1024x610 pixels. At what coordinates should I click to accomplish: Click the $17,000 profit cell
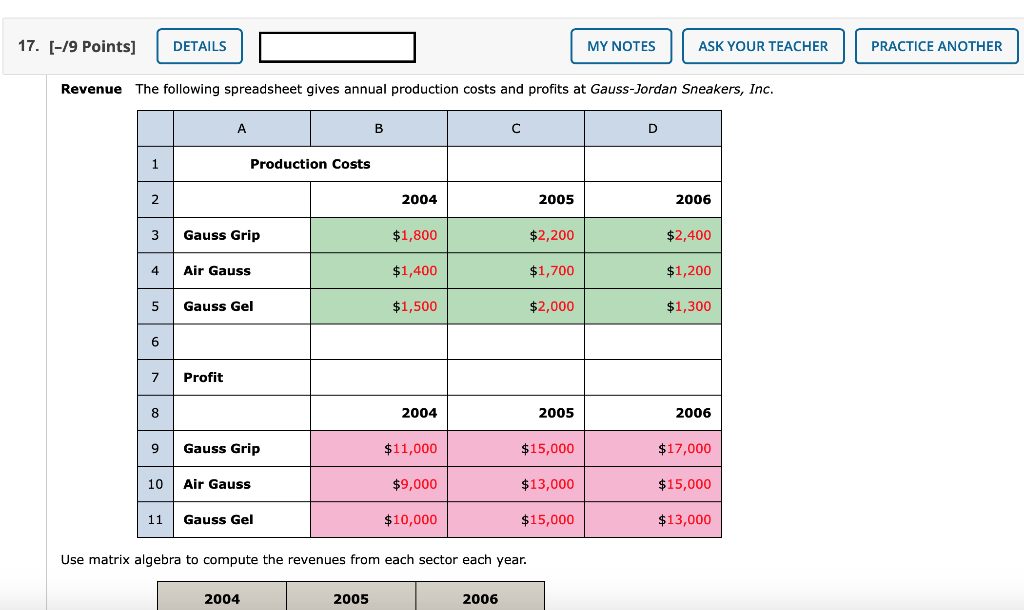click(x=653, y=449)
